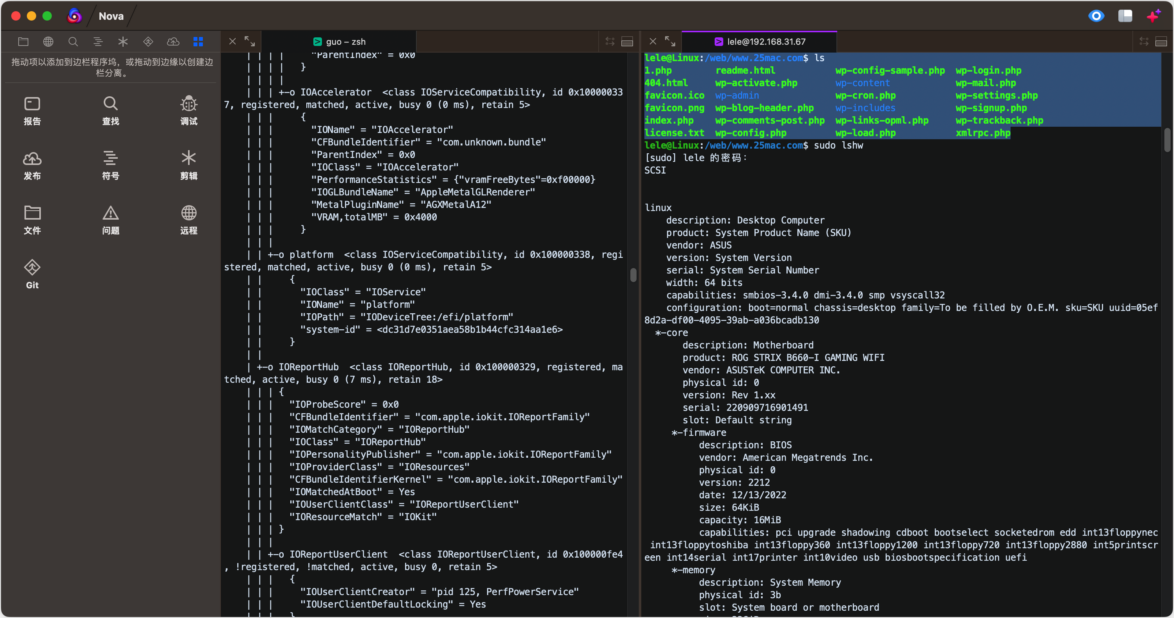The image size is (1174, 618).
Task: Open the 发布 (Publish) sidebar
Action: click(x=32, y=165)
